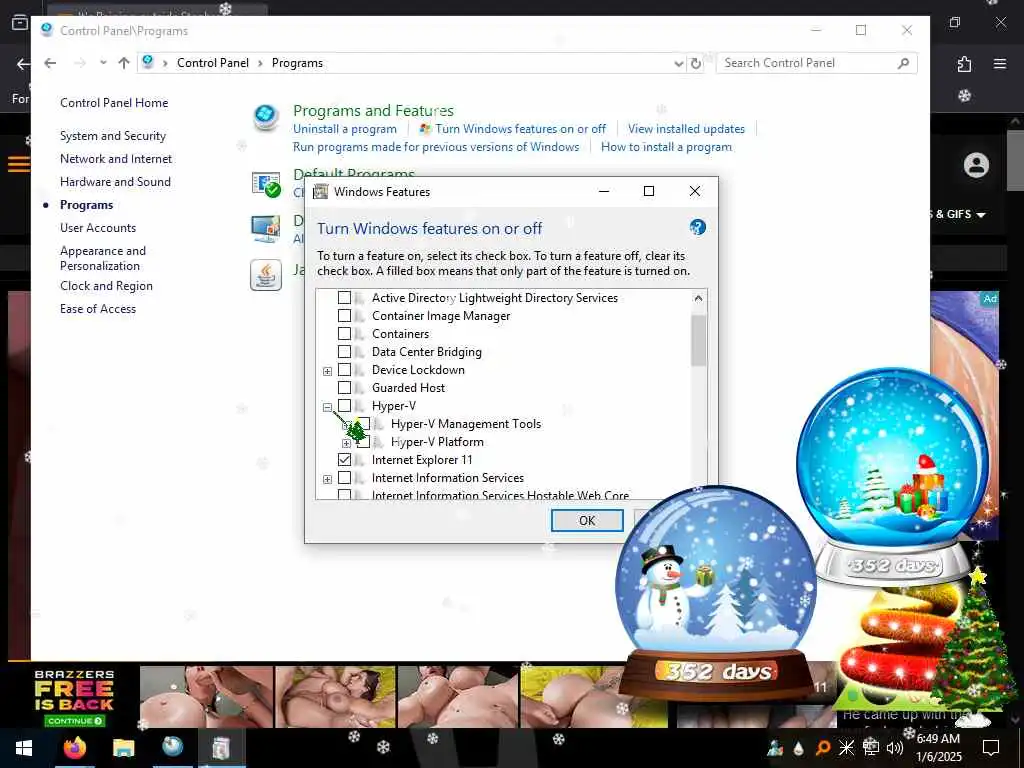
Task: Open Network and Internet category
Action: point(116,159)
